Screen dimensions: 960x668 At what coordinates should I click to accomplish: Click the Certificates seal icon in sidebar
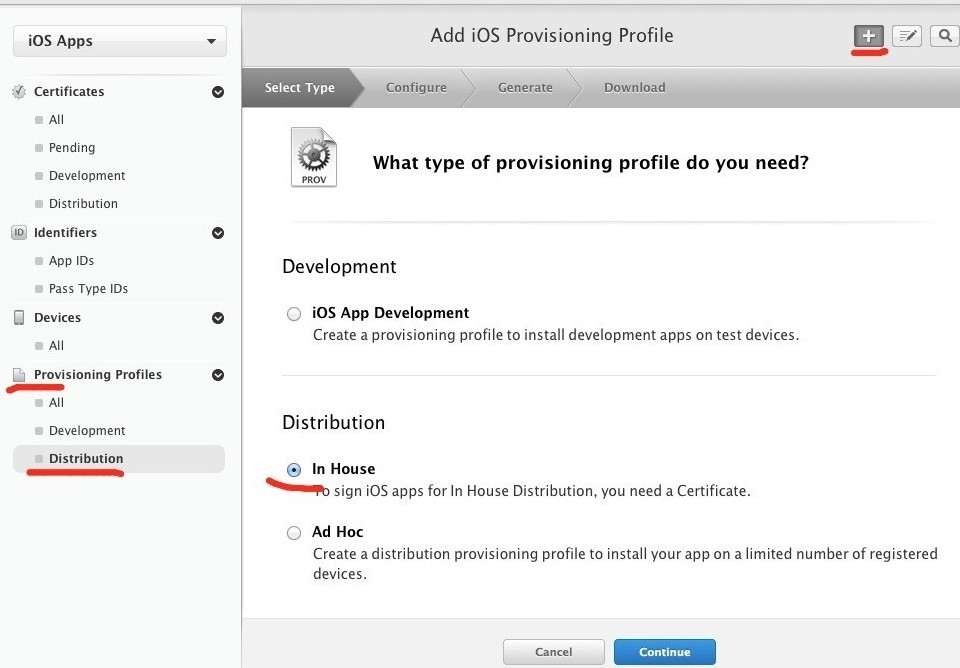pyautogui.click(x=19, y=92)
